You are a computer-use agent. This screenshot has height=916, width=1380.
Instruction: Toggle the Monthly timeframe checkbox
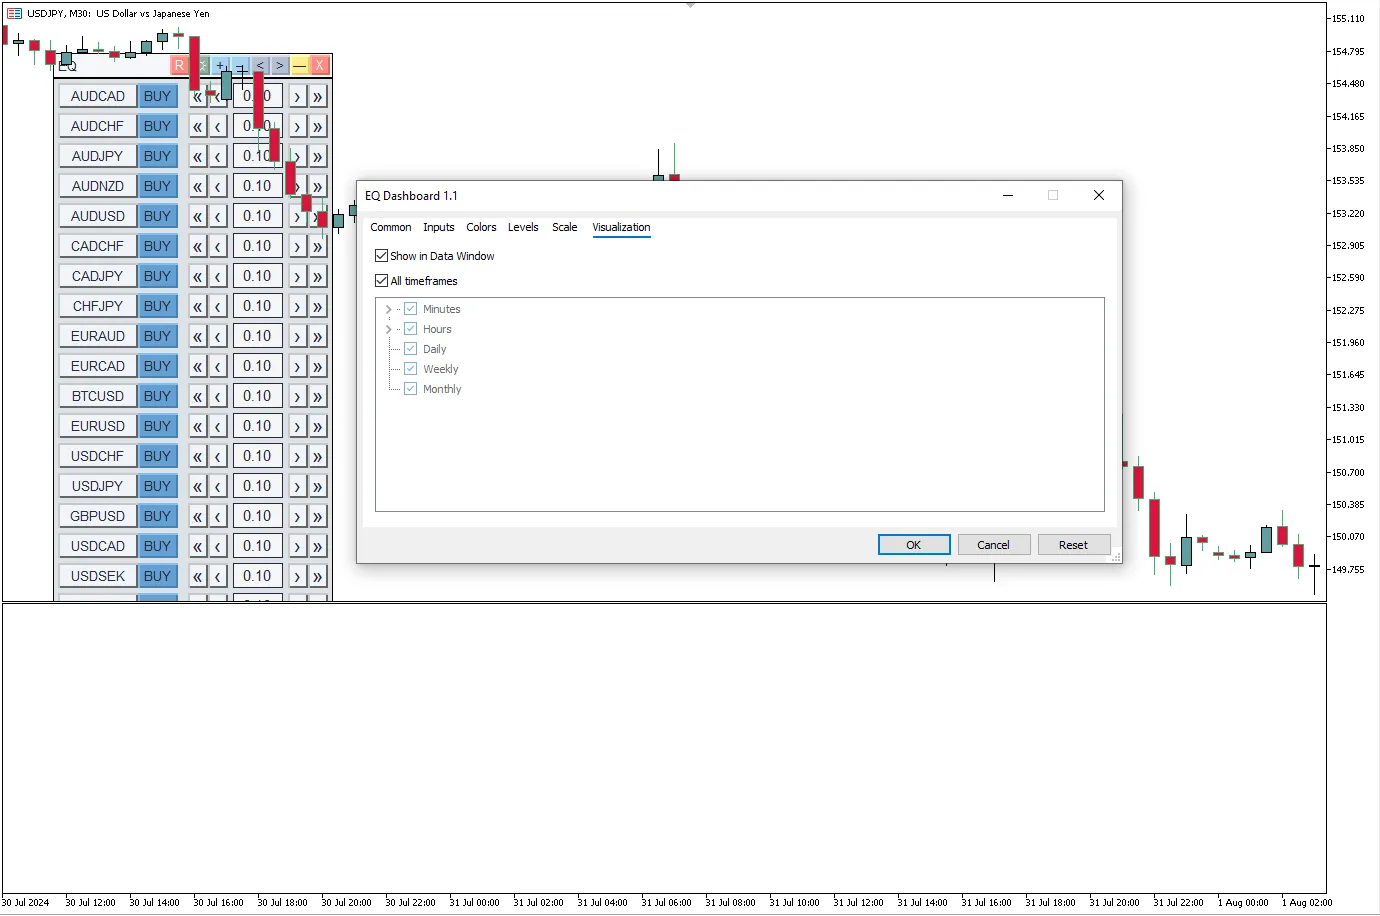pos(410,389)
